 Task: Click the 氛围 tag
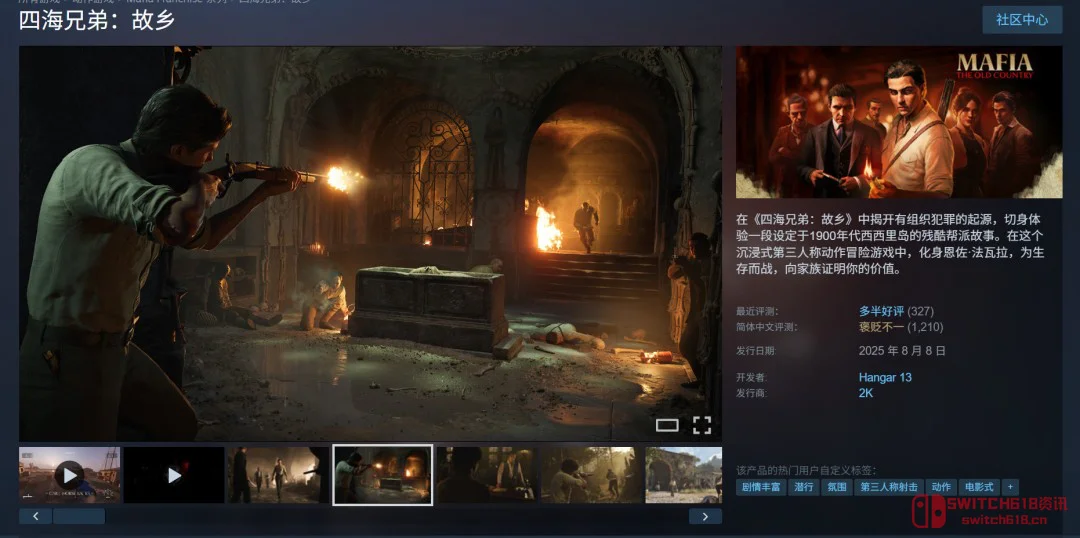point(836,487)
